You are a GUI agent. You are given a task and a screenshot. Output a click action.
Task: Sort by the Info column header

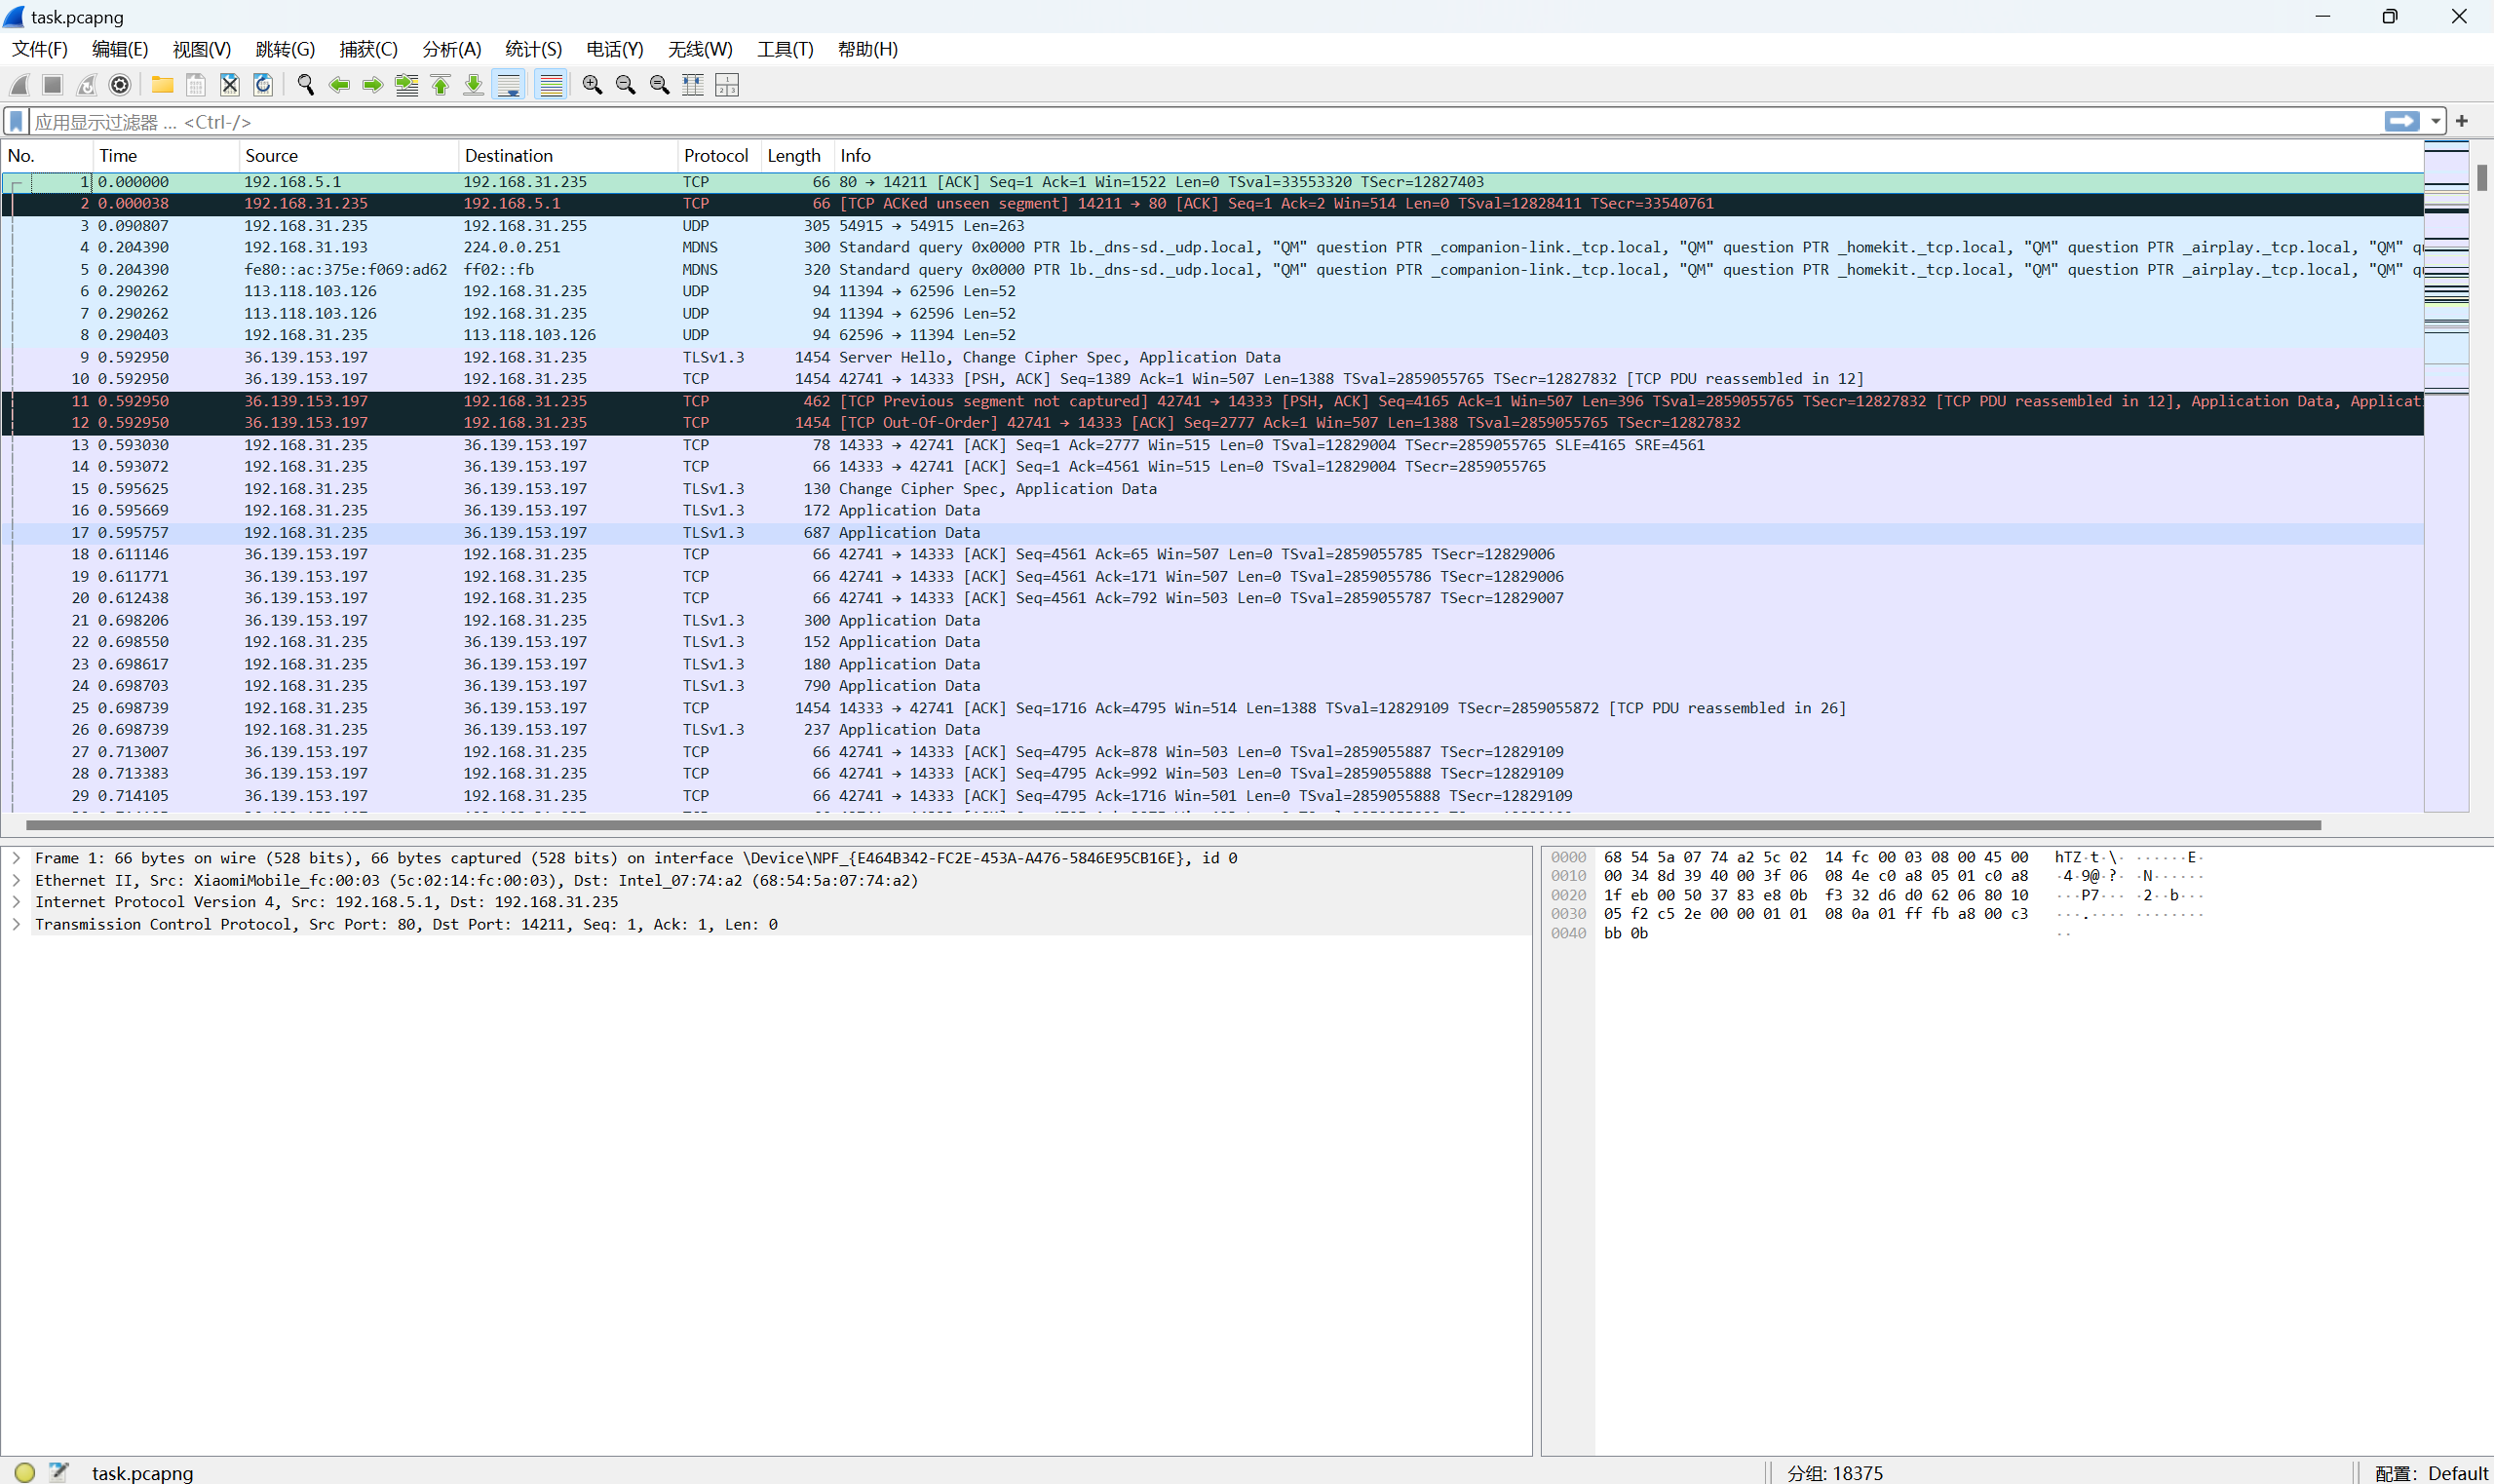[x=1628, y=156]
